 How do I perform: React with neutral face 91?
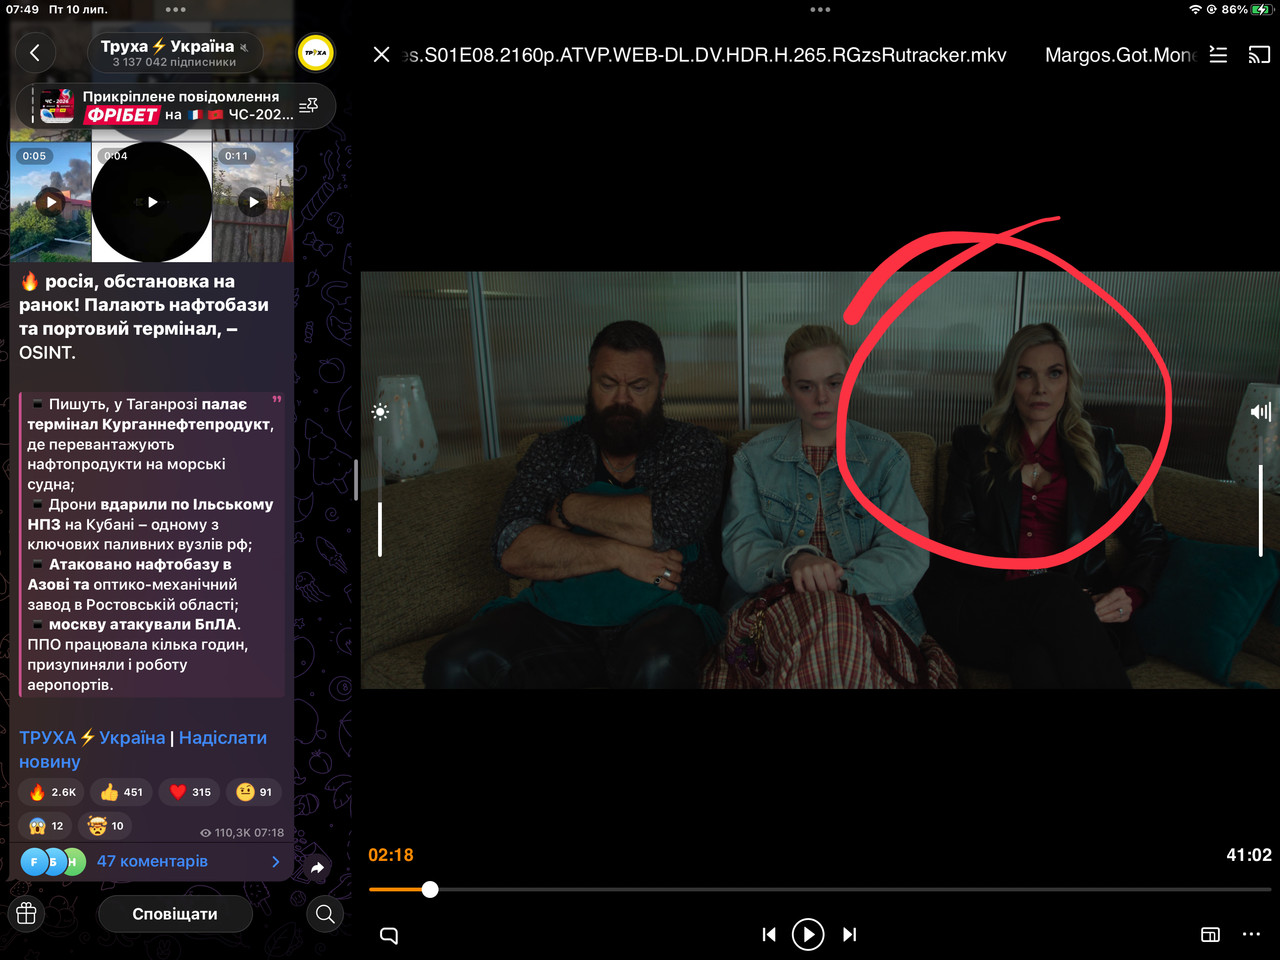click(x=254, y=792)
